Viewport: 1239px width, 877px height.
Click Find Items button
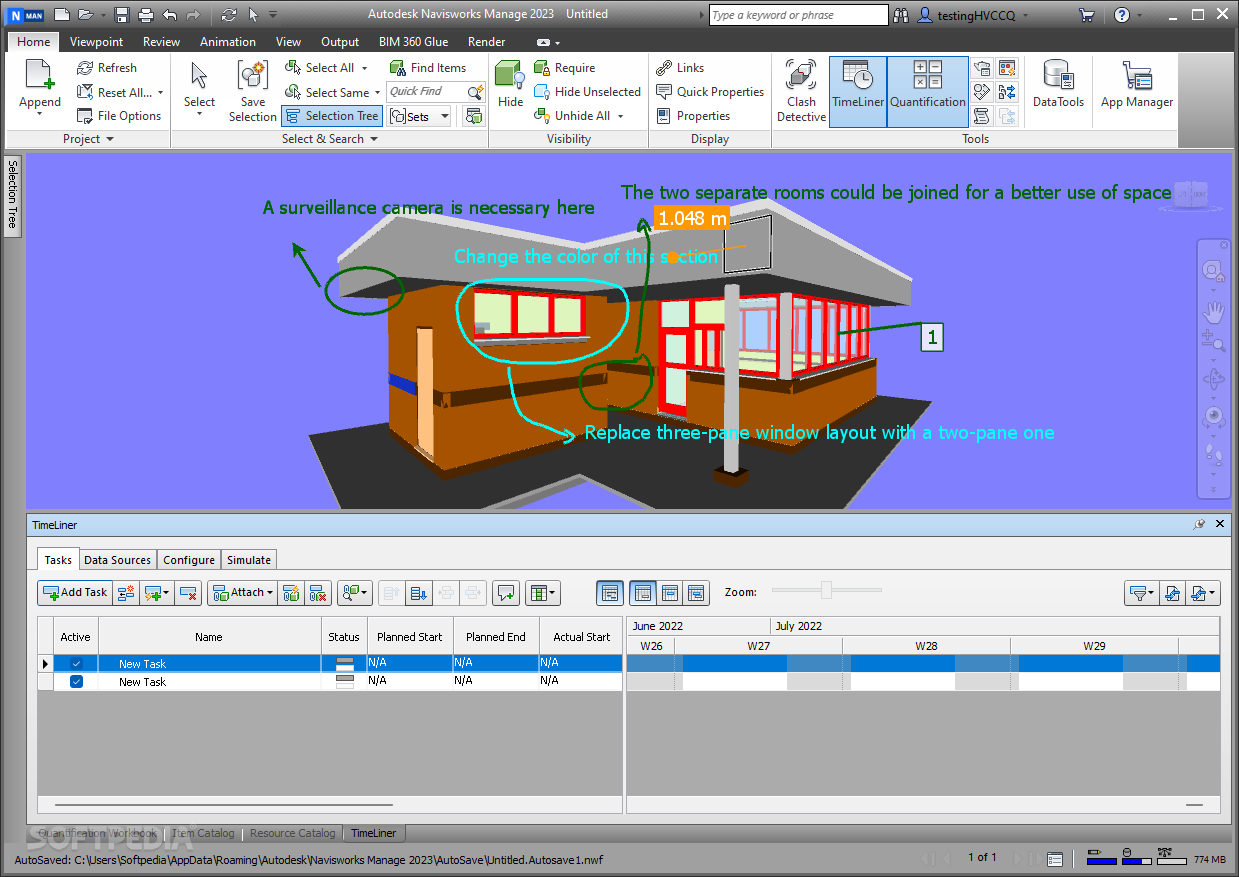[x=427, y=68]
